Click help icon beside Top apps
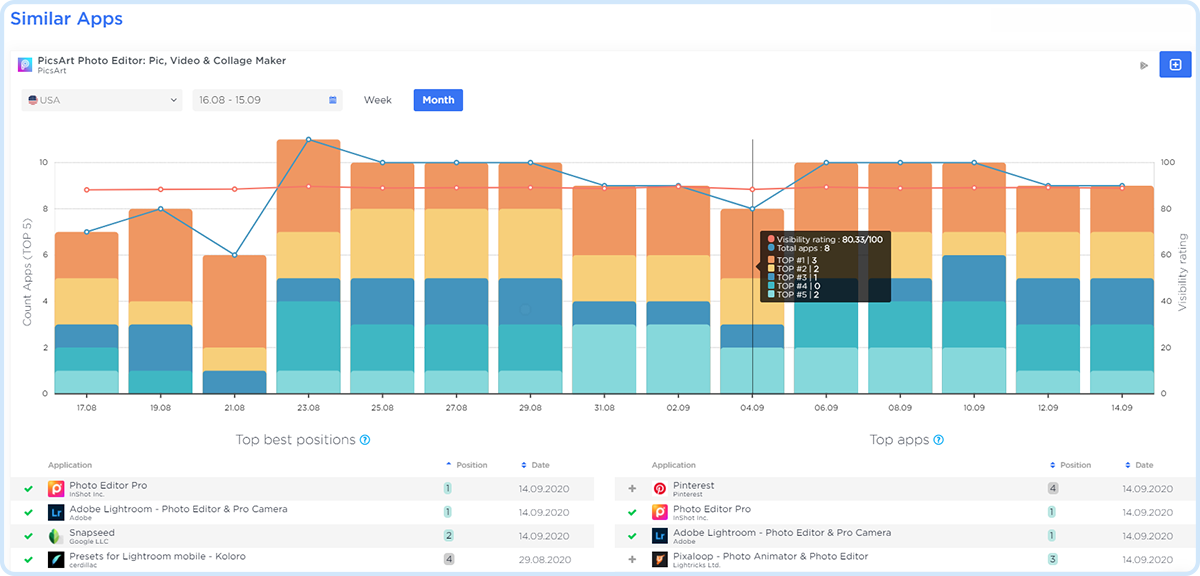Screen dimensions: 1200x576 pos(938,440)
